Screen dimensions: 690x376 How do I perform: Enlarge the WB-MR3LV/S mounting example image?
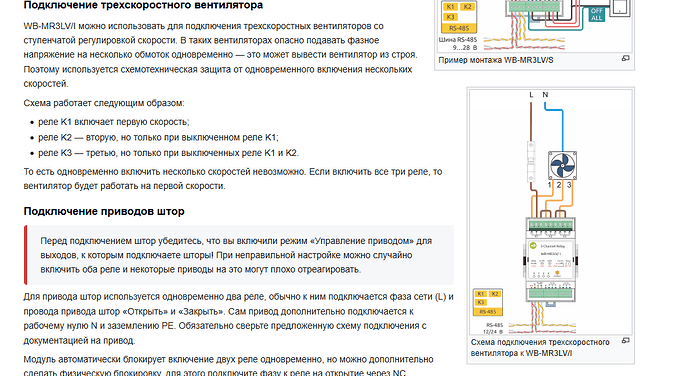(625, 58)
